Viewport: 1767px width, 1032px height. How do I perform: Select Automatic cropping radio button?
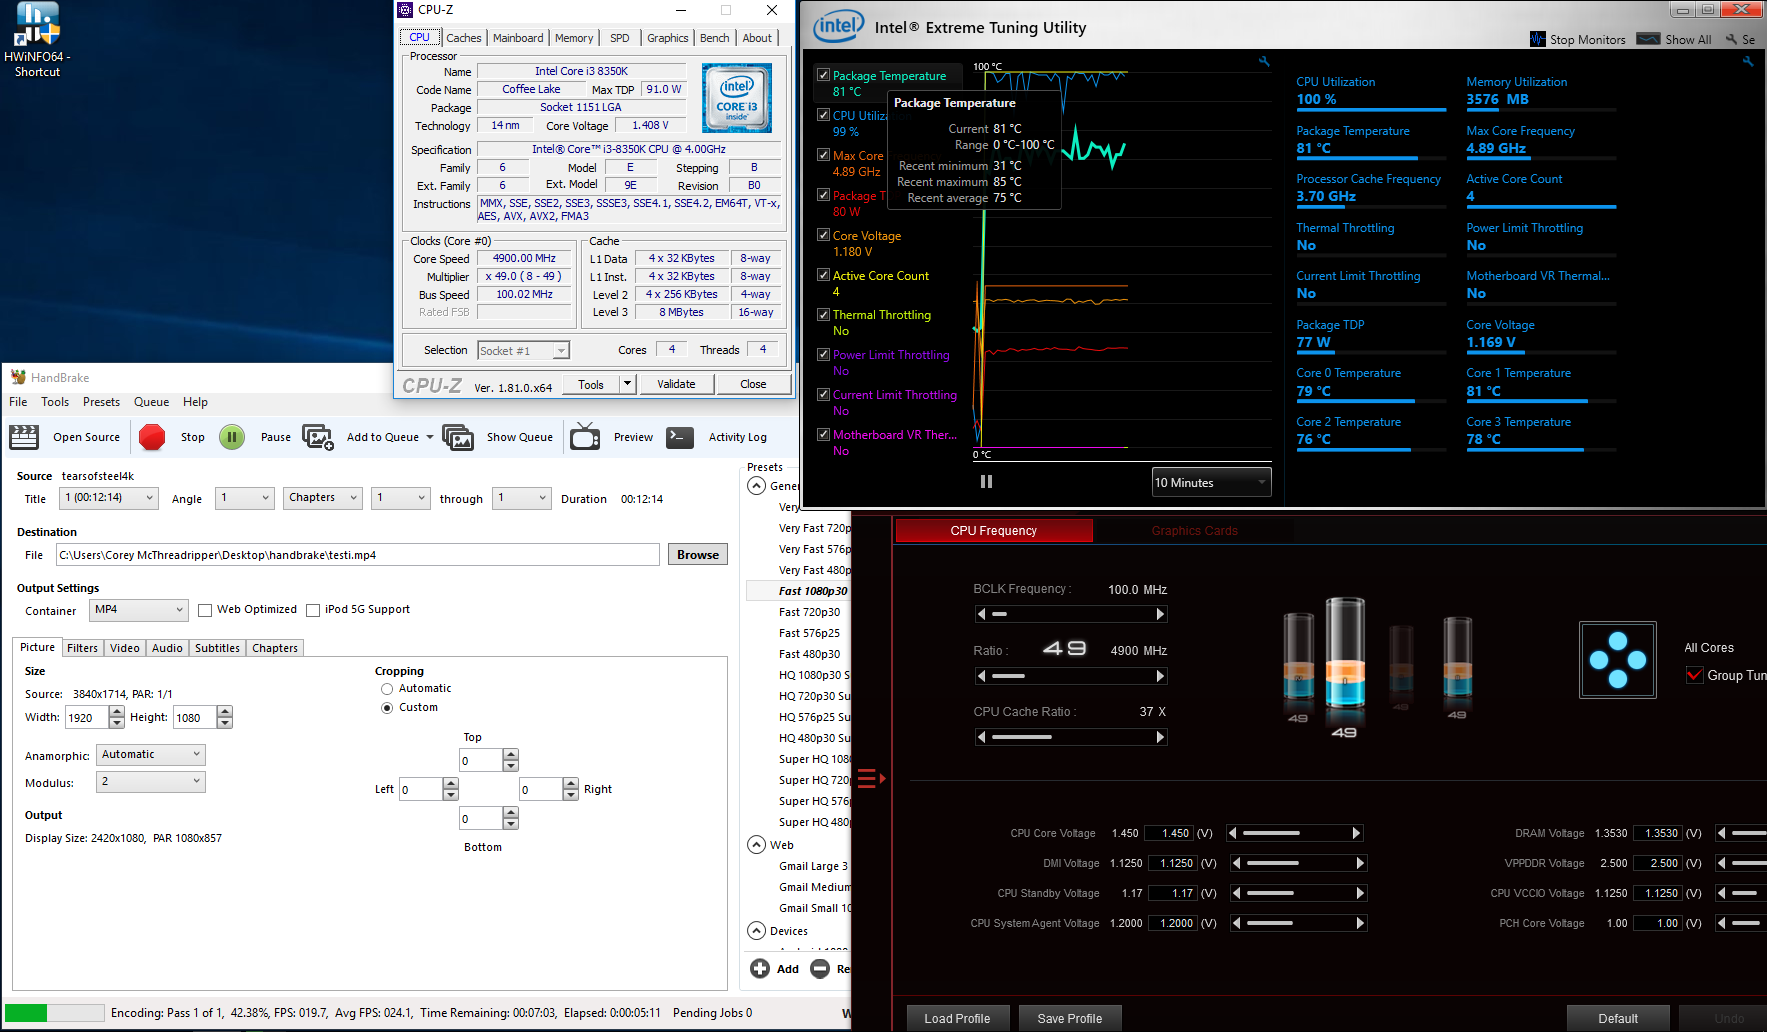[x=387, y=689]
